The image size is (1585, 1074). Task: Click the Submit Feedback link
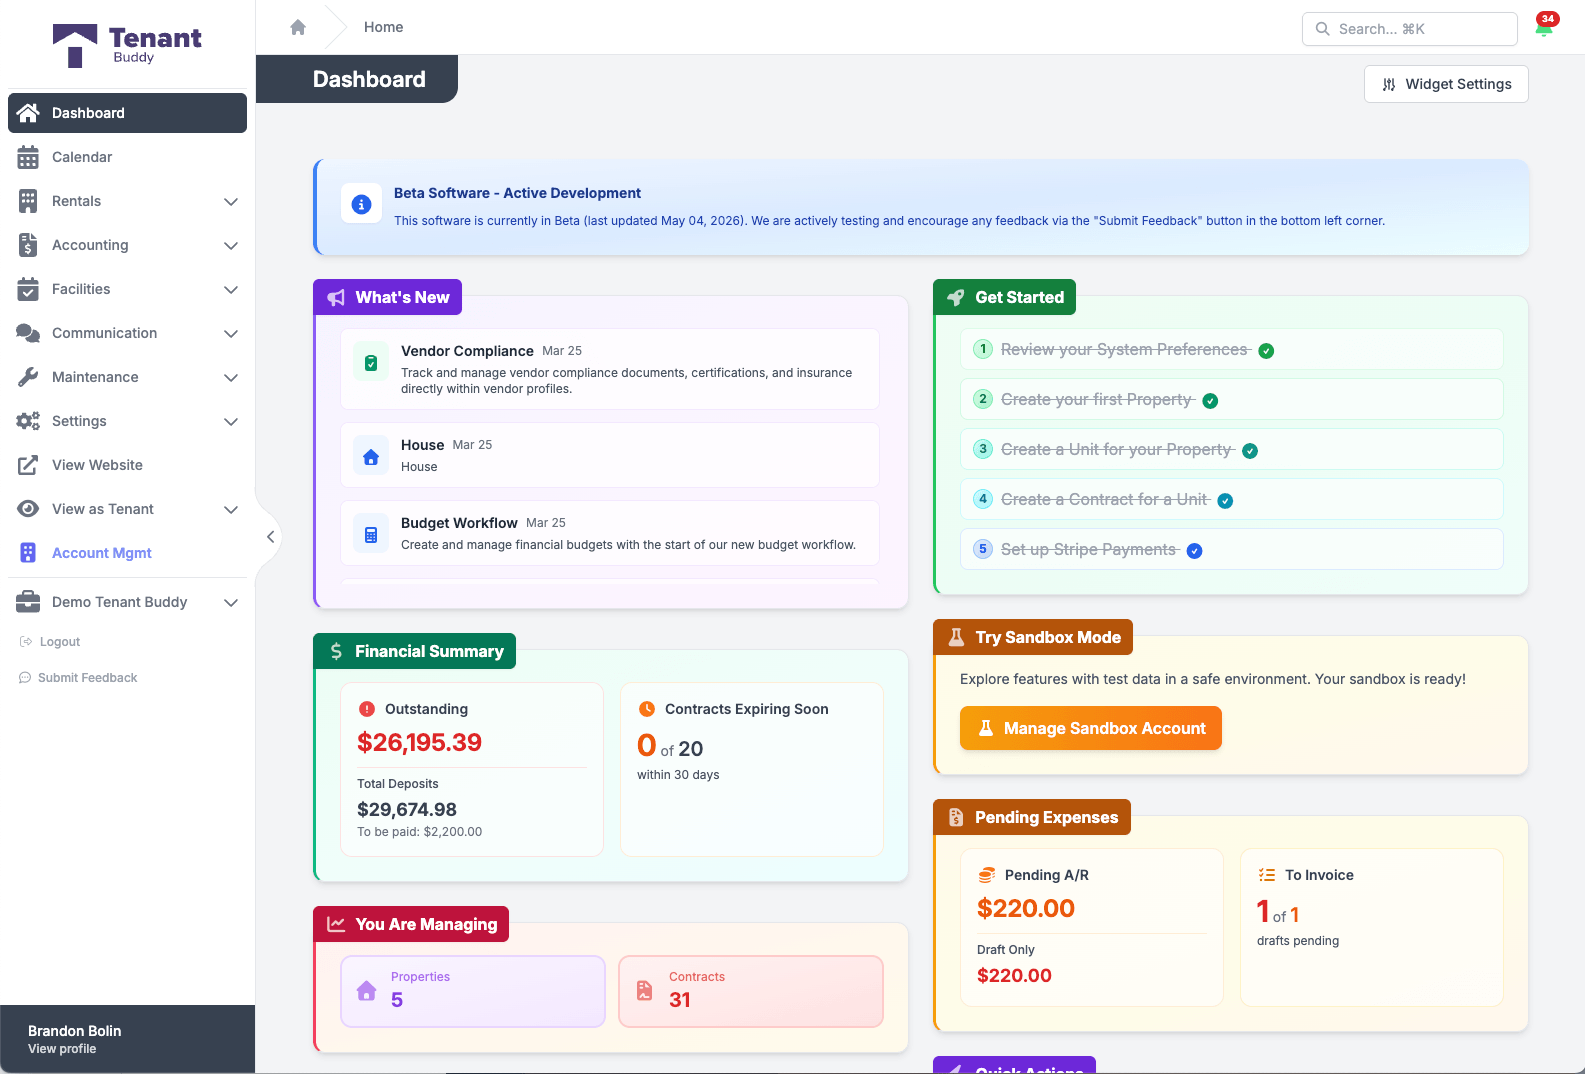pyautogui.click(x=78, y=678)
